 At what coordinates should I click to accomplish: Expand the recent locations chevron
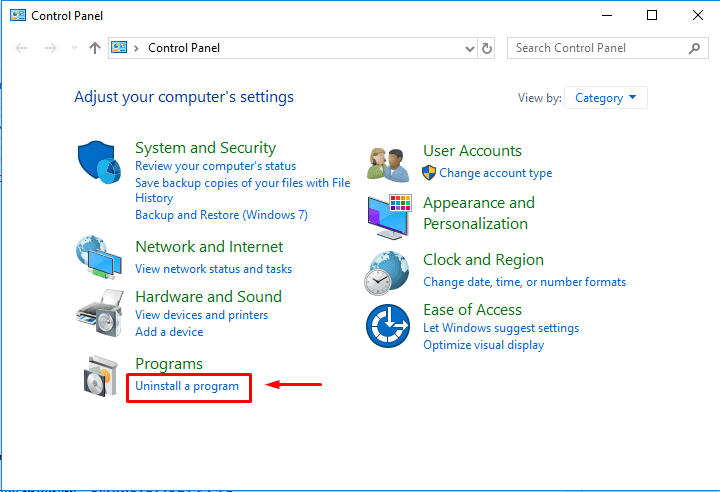pos(73,48)
